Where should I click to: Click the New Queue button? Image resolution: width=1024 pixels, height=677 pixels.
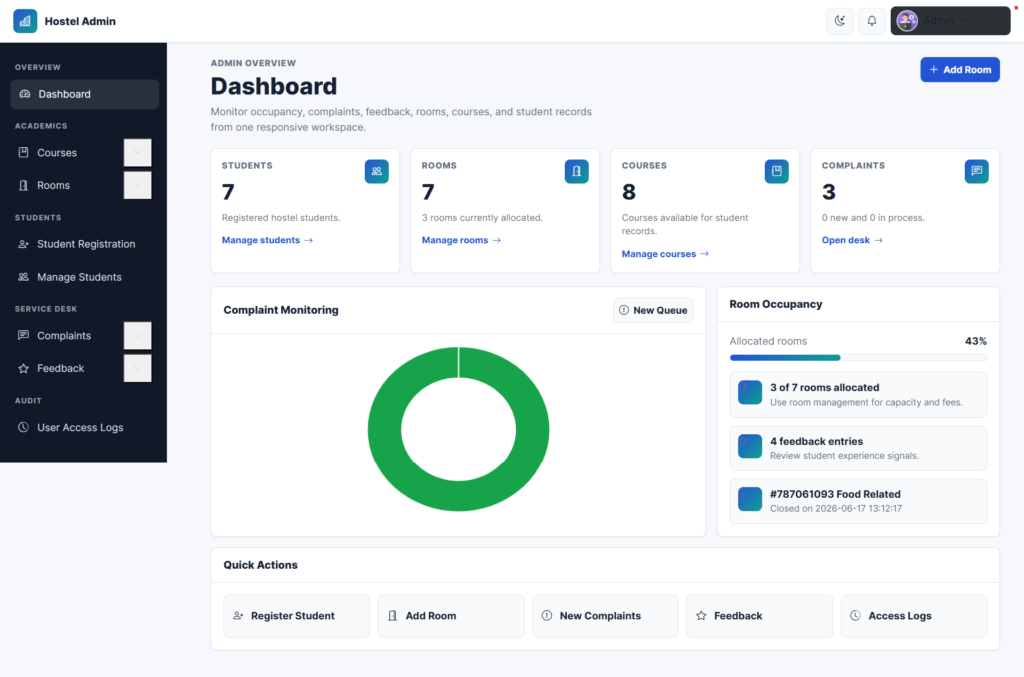[653, 310]
